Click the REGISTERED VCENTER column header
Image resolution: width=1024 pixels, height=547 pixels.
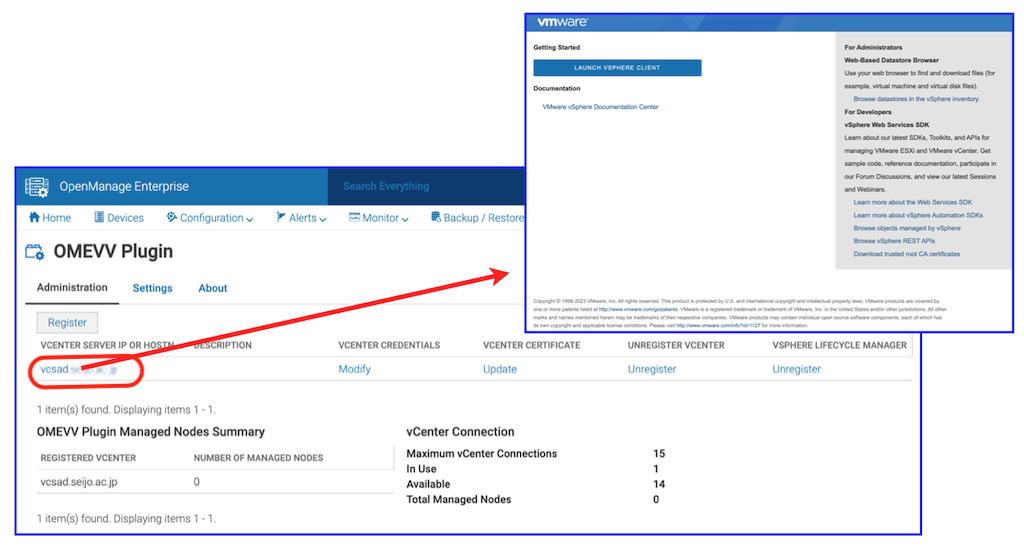88,458
